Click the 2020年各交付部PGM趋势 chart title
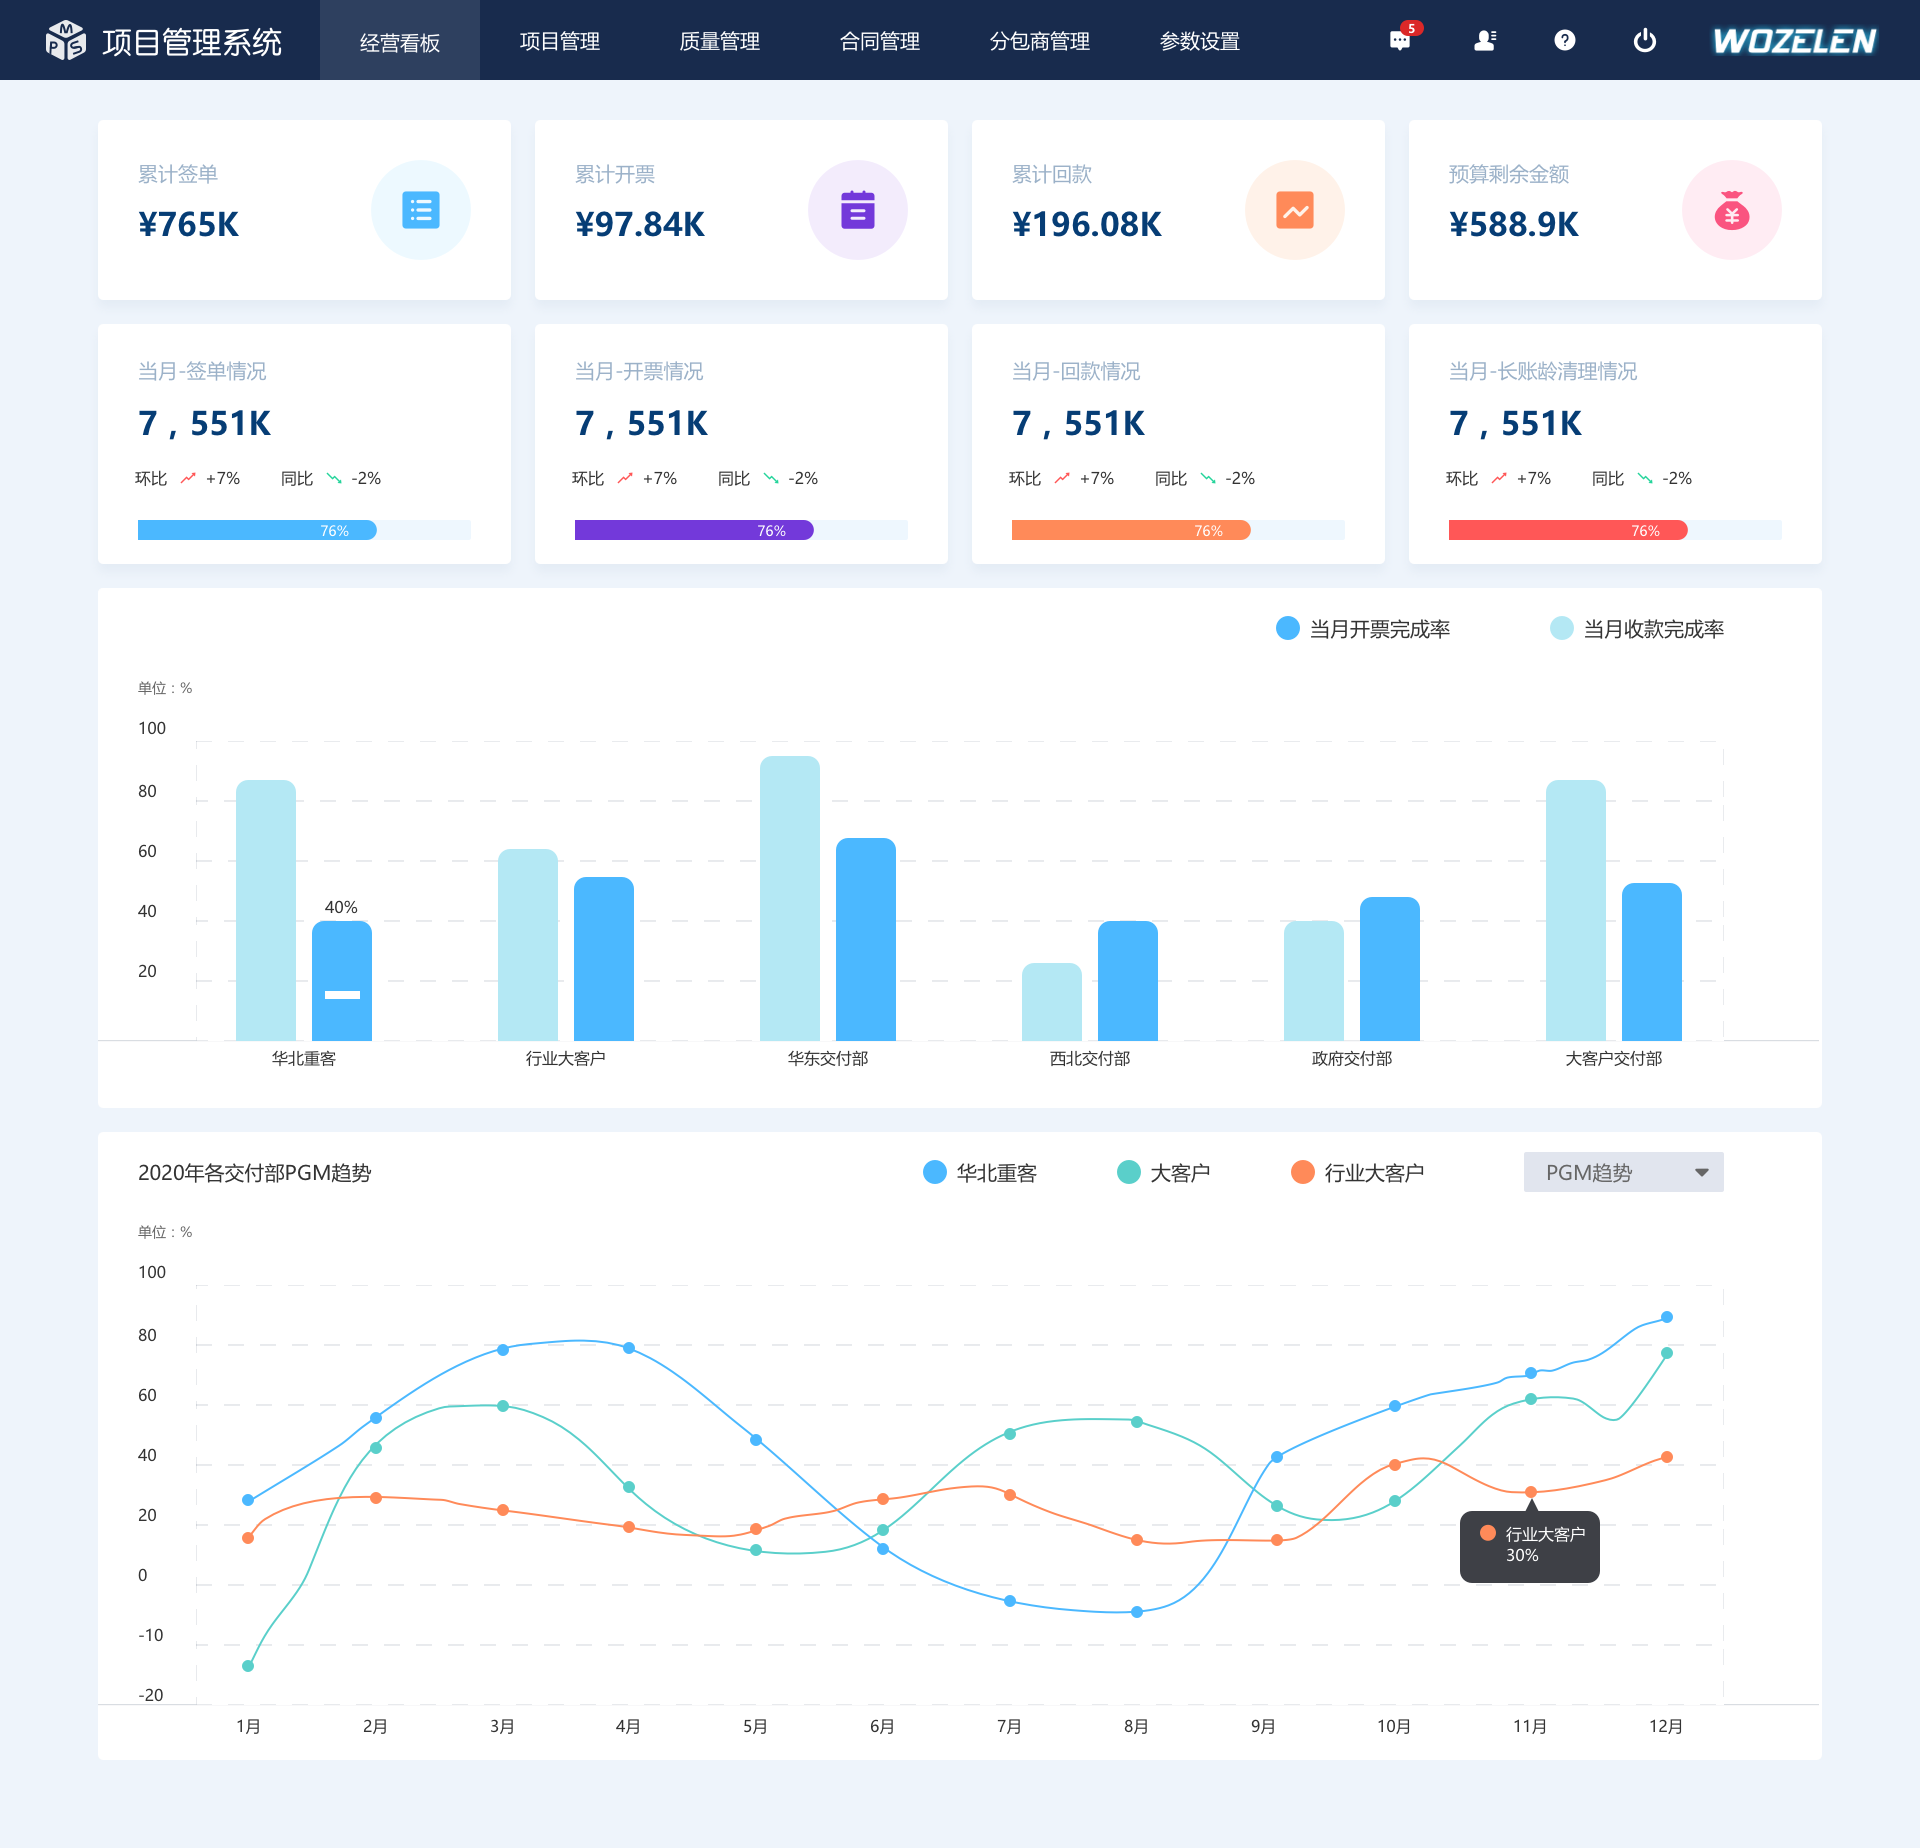The height and width of the screenshot is (1848, 1920). (255, 1172)
